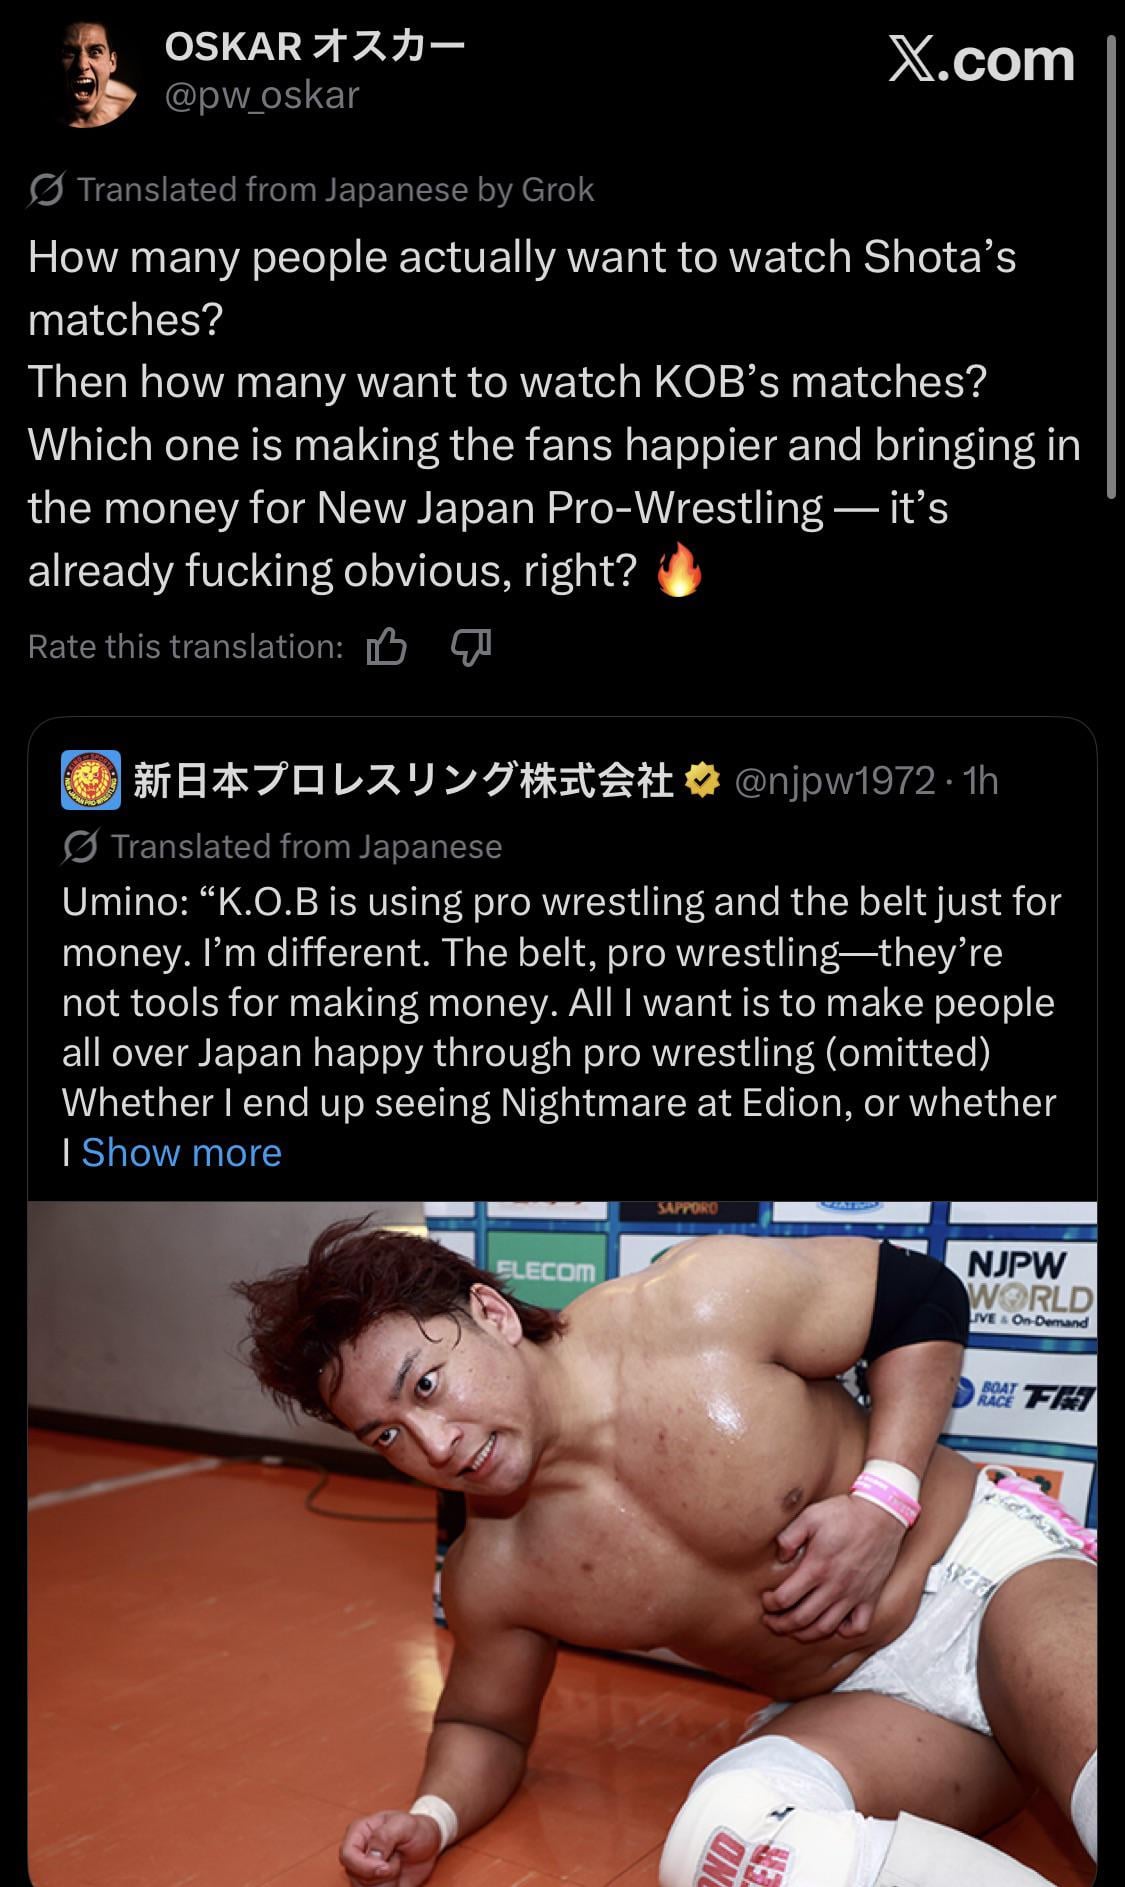Tap the OSKAR オスカー display name

315,46
